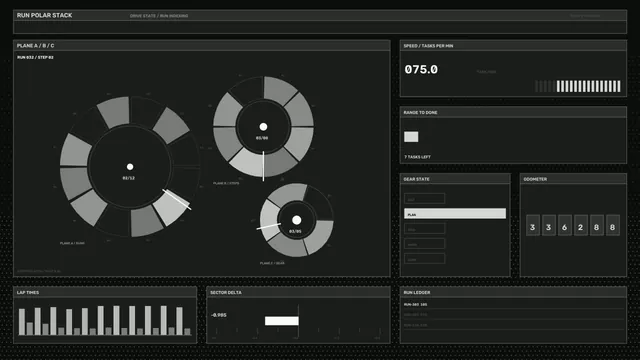Click the -0.985 sector delta value
Viewport: 640px width, 360px height.
click(219, 315)
